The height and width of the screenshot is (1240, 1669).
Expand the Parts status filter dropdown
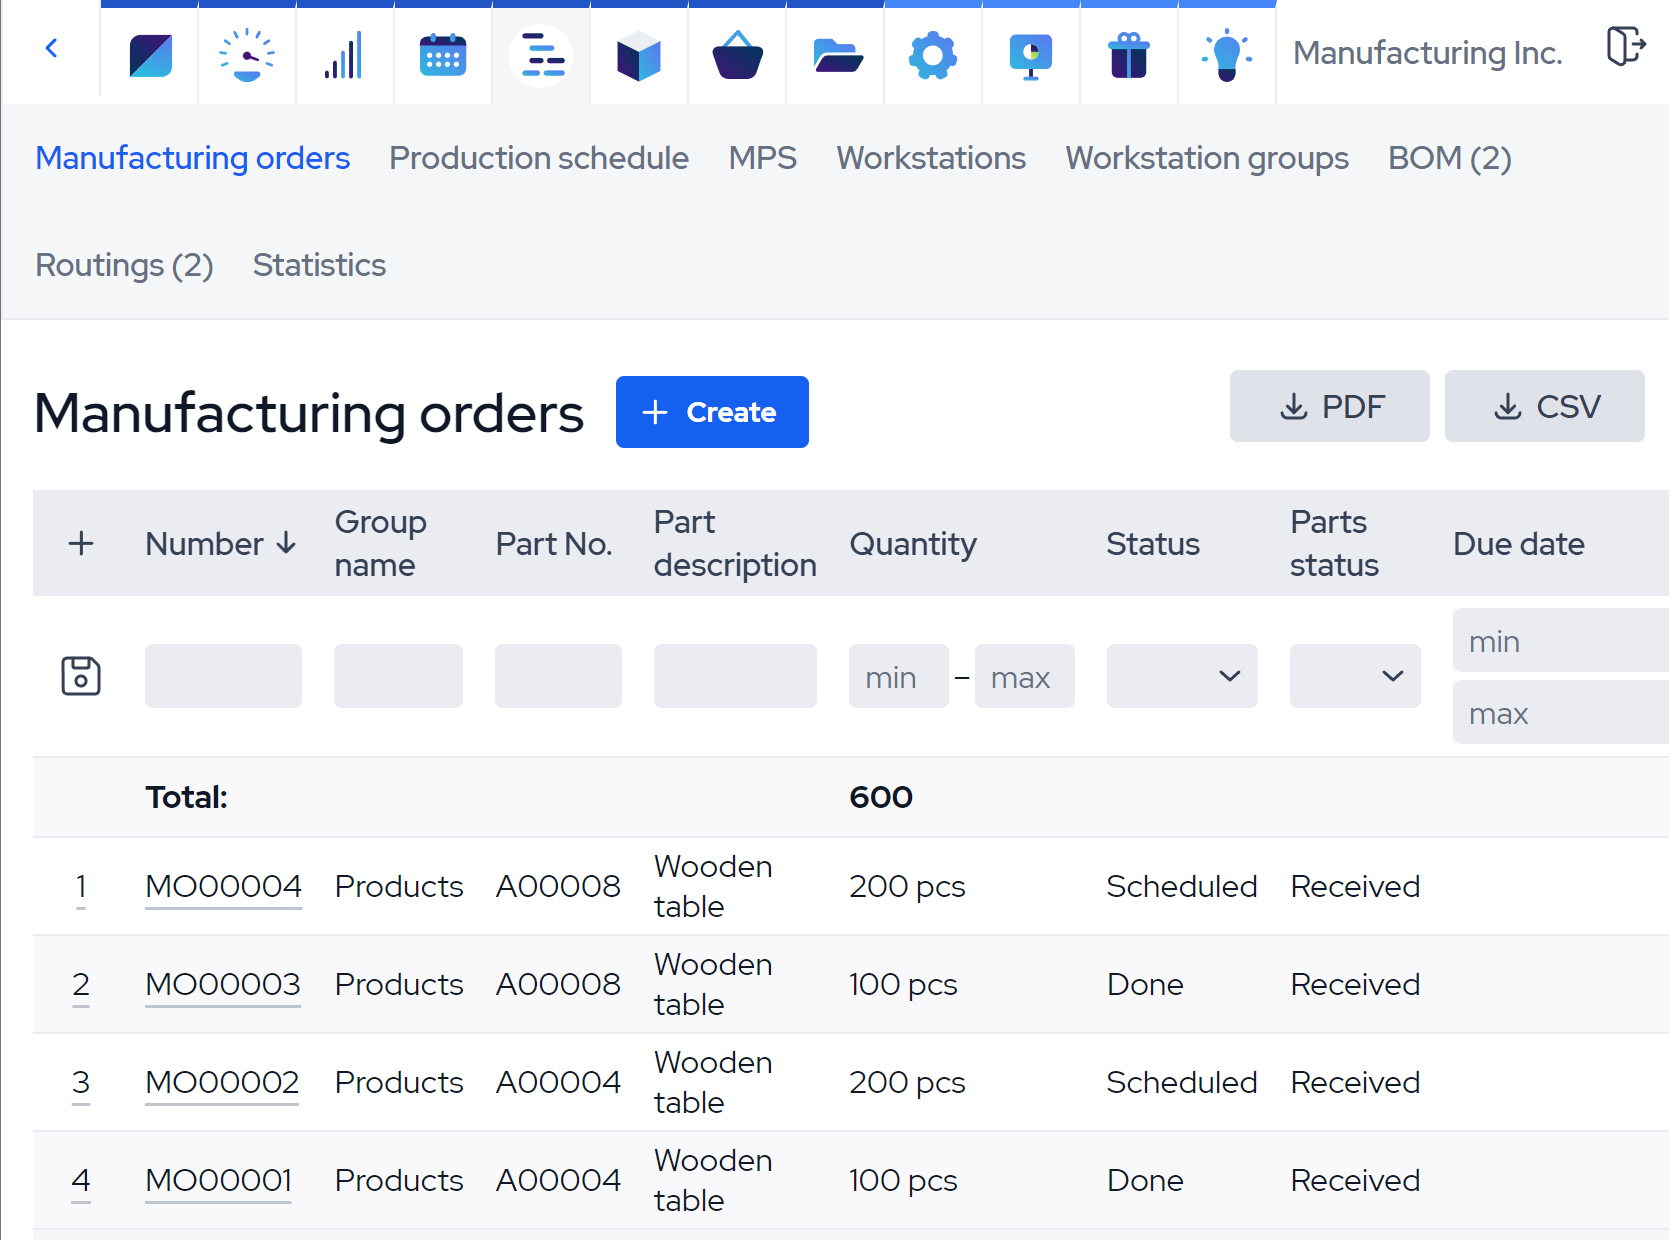1355,676
